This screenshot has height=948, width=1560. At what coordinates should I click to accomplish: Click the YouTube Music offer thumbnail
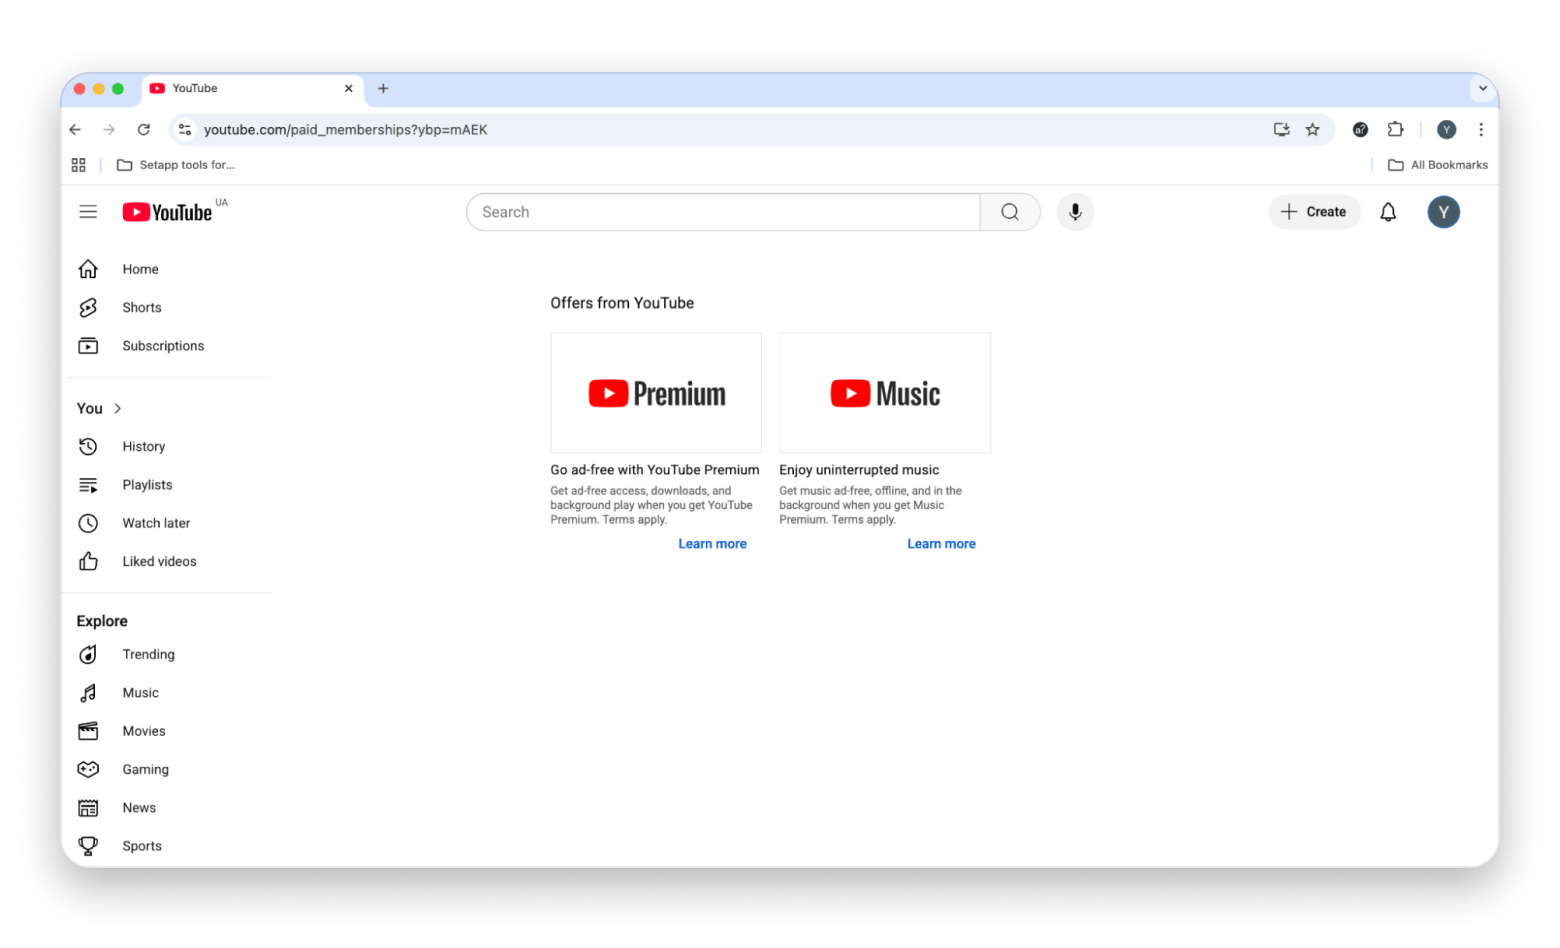tap(885, 393)
